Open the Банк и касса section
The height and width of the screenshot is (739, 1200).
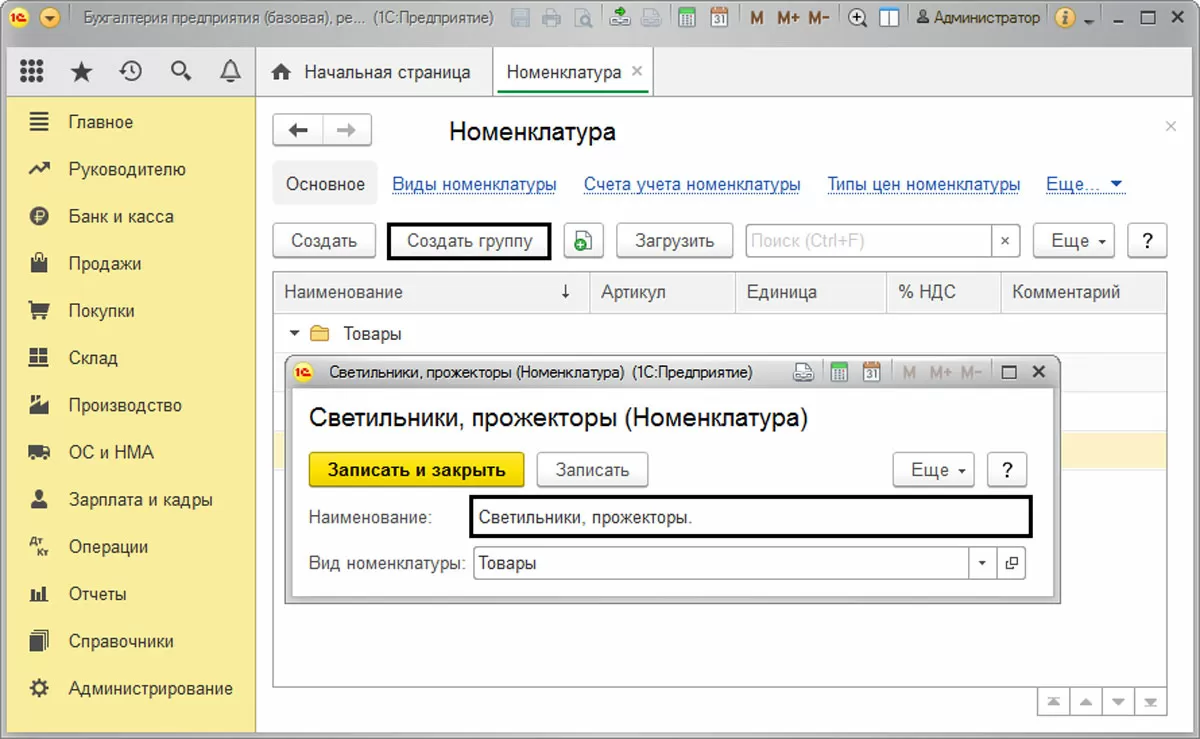[x=121, y=217]
